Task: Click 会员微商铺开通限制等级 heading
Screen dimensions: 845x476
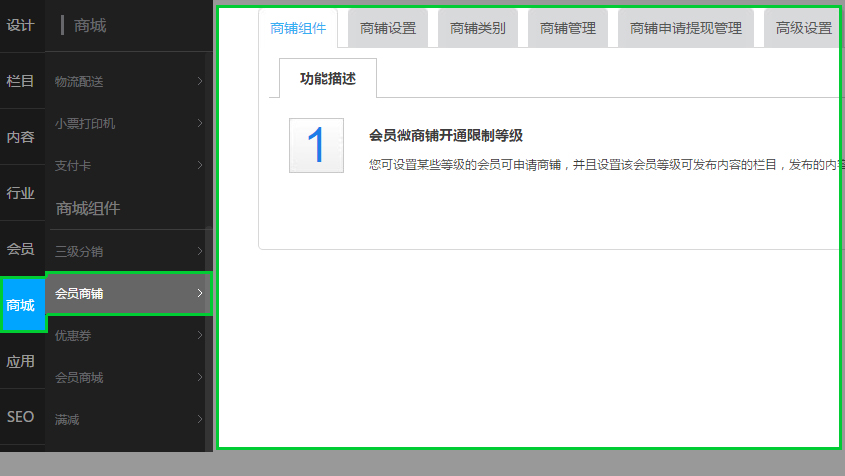Action: 447,135
